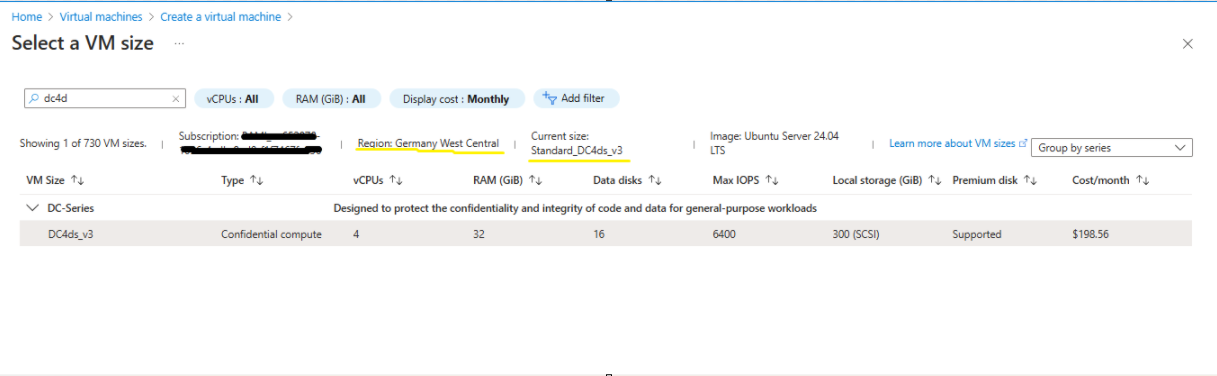Collapse the DC-Series group
Viewport: 1217px width, 376px height.
click(32, 208)
